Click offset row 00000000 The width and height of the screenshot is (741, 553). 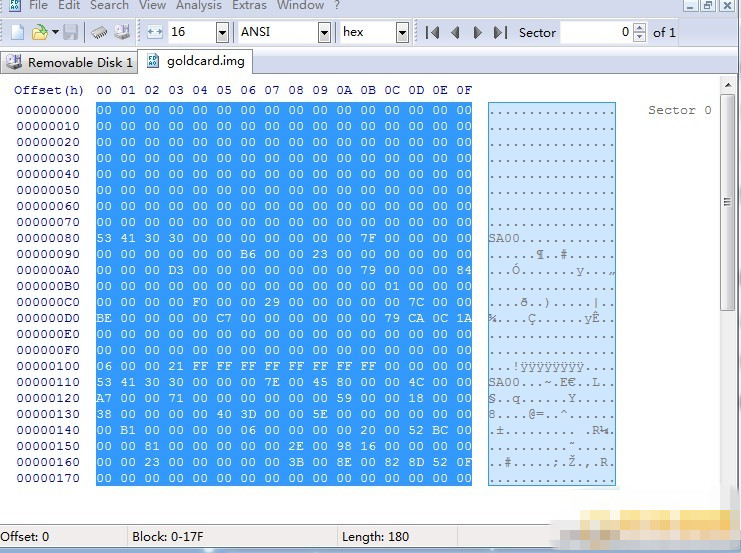pos(48,110)
